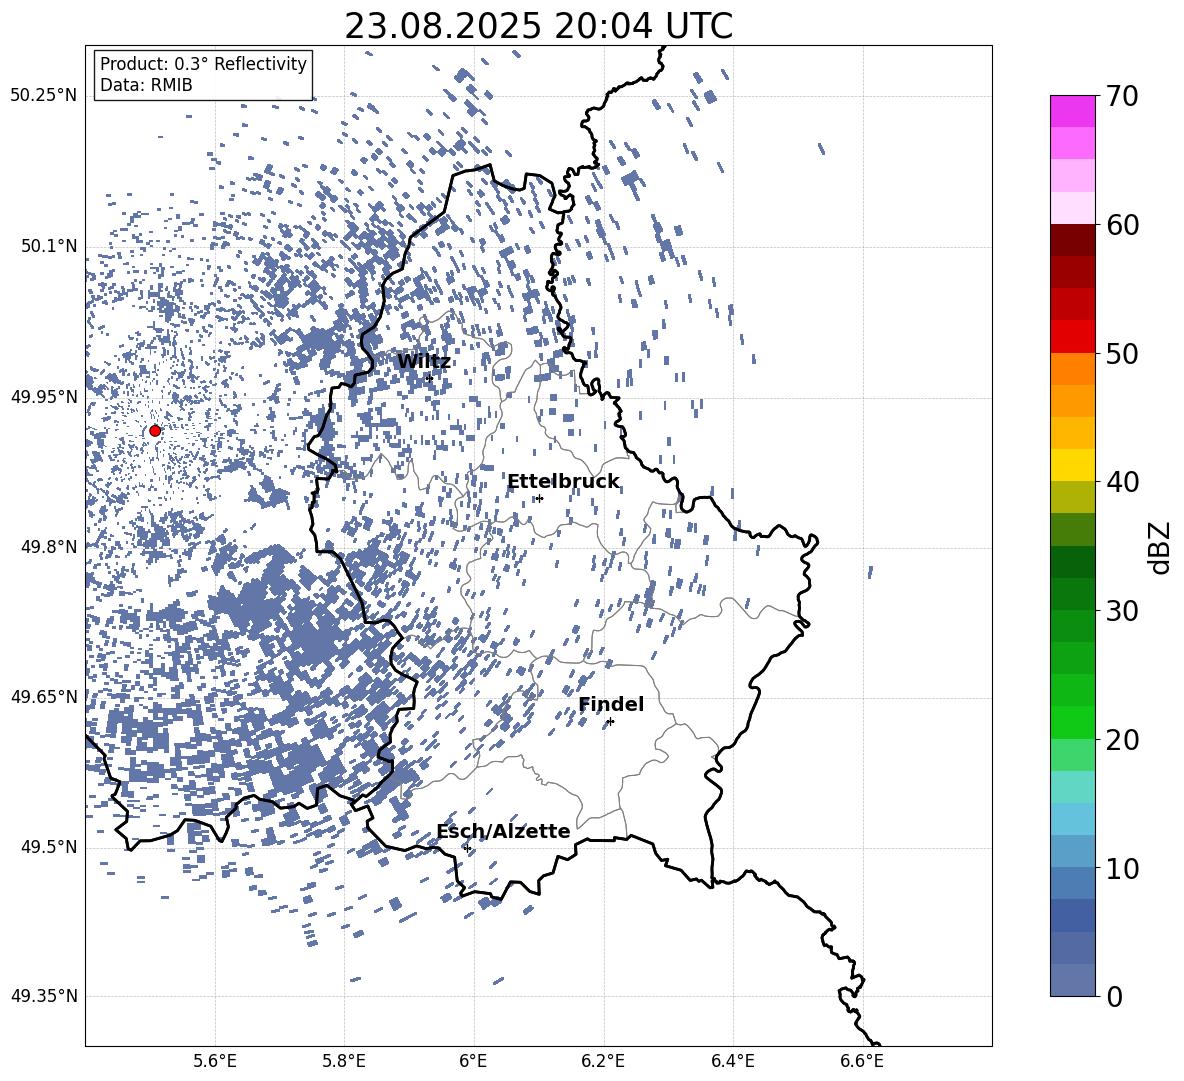This screenshot has height=1081, width=1184.
Task: Click the Ettelbruck city label
Action: (563, 482)
